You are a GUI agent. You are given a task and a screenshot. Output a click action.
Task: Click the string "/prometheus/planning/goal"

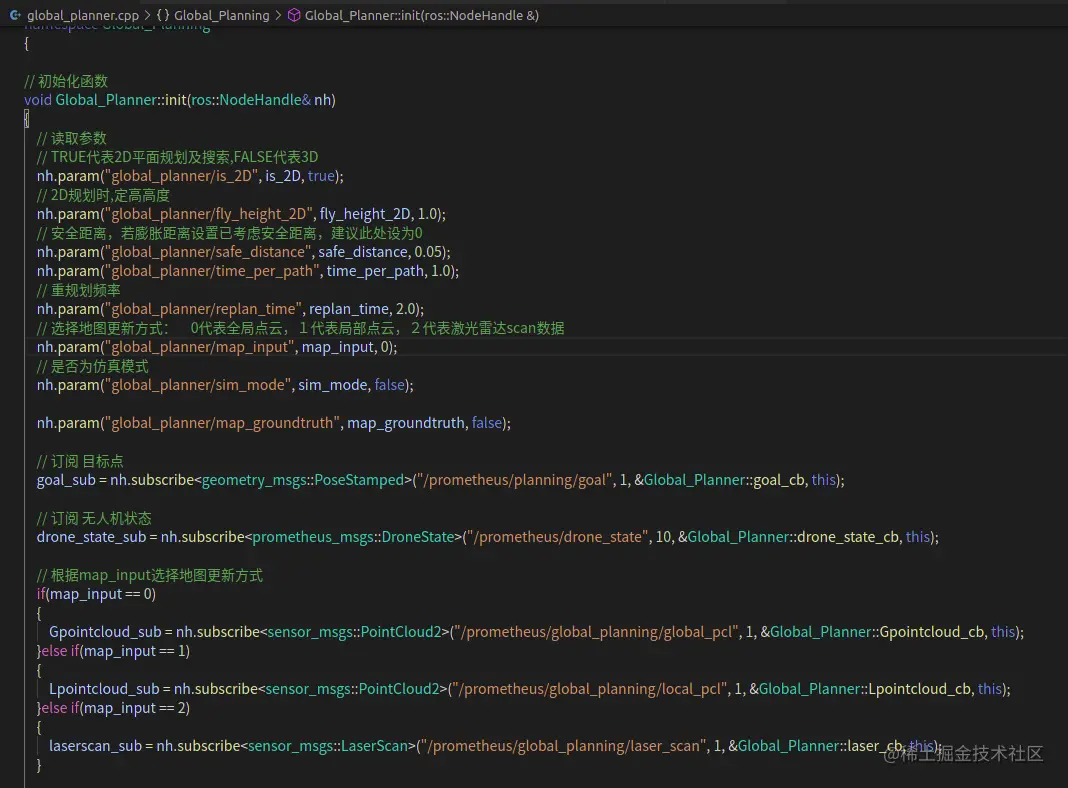tap(514, 480)
